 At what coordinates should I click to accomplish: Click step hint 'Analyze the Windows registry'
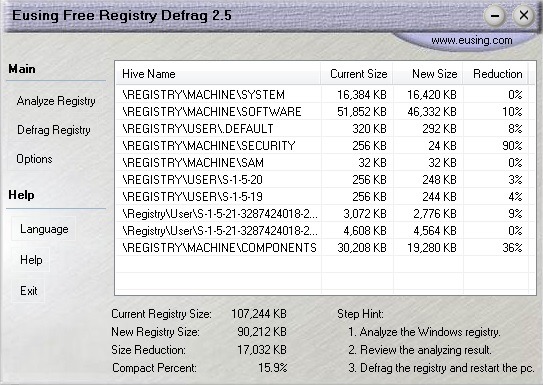click(424, 332)
